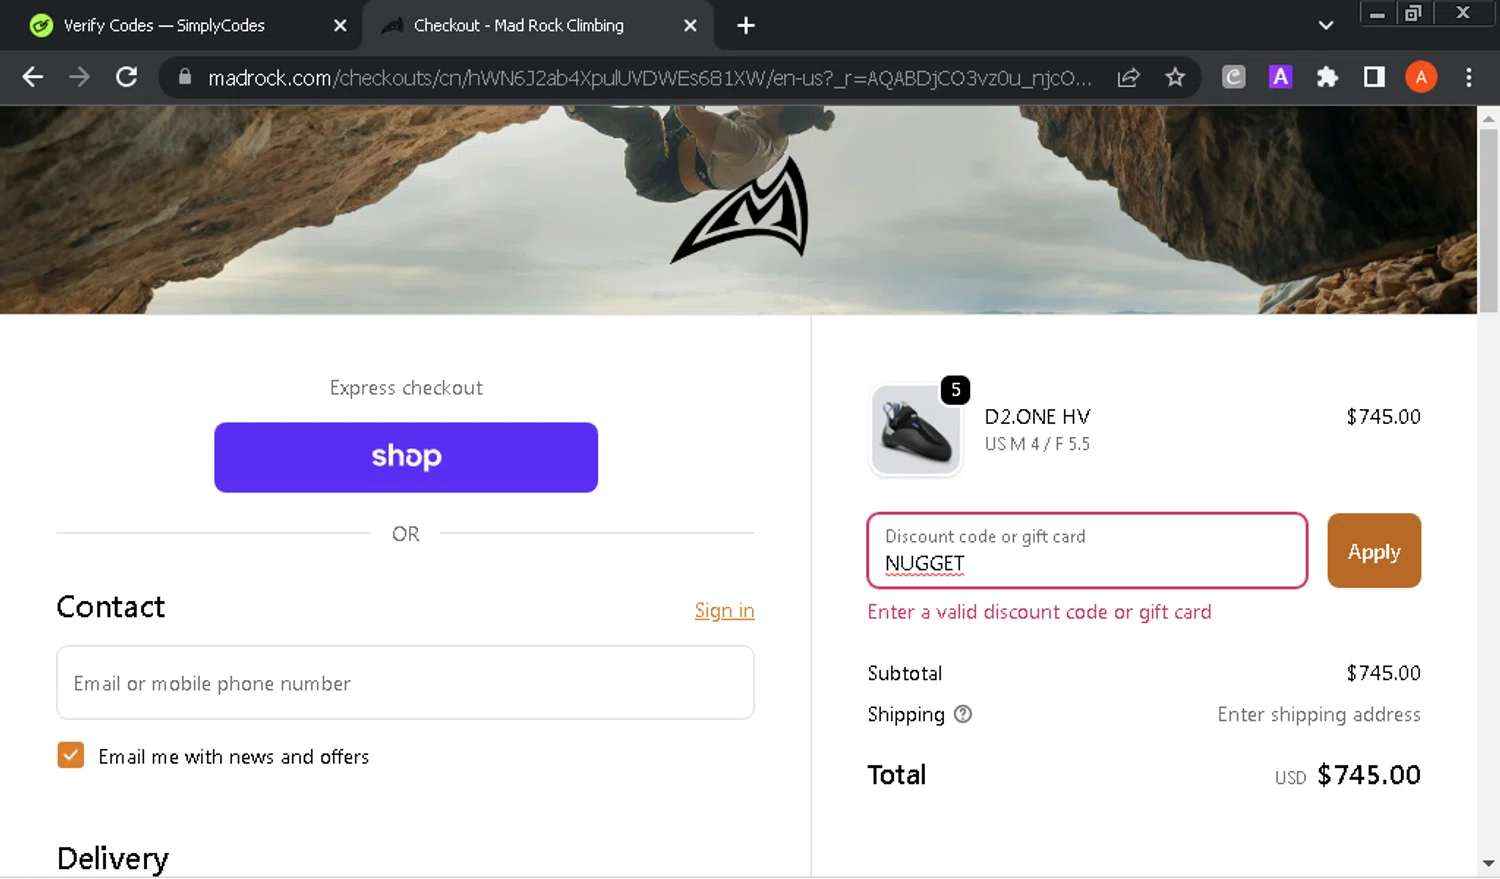Screen dimensions: 1500x879
Task: Bookmark this page with star icon
Action: click(x=1175, y=77)
